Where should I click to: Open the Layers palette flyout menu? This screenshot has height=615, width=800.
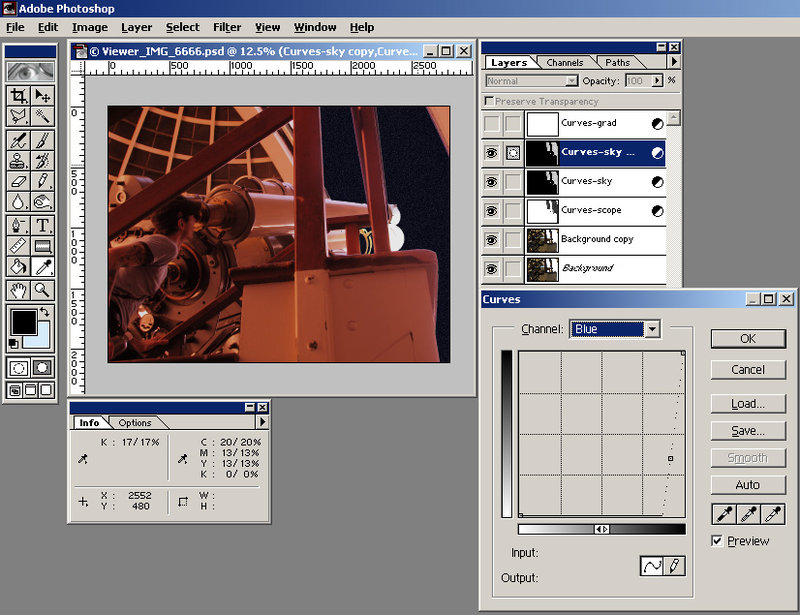click(x=674, y=62)
